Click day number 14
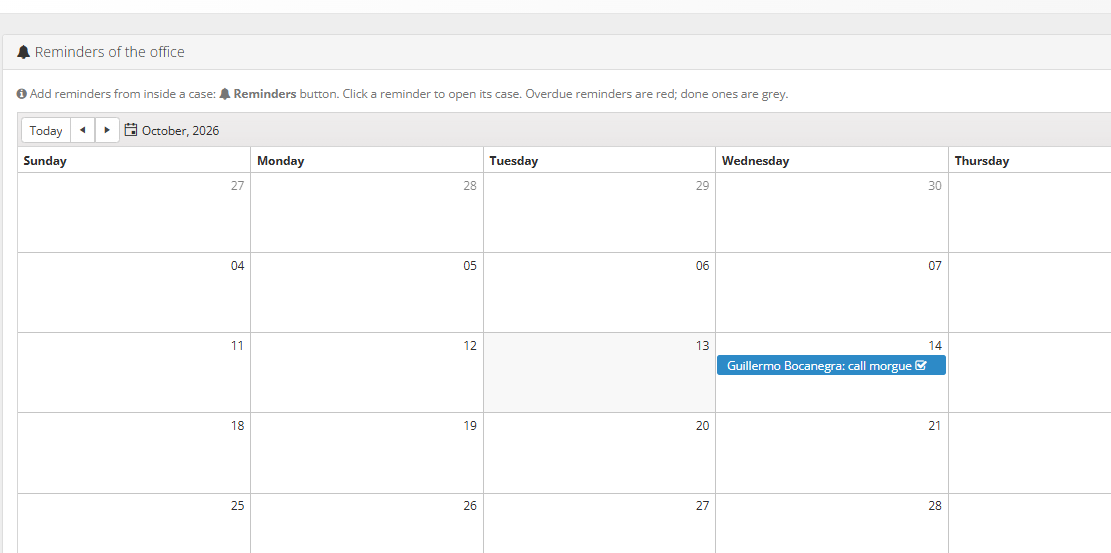1111x553 pixels. tap(935, 345)
